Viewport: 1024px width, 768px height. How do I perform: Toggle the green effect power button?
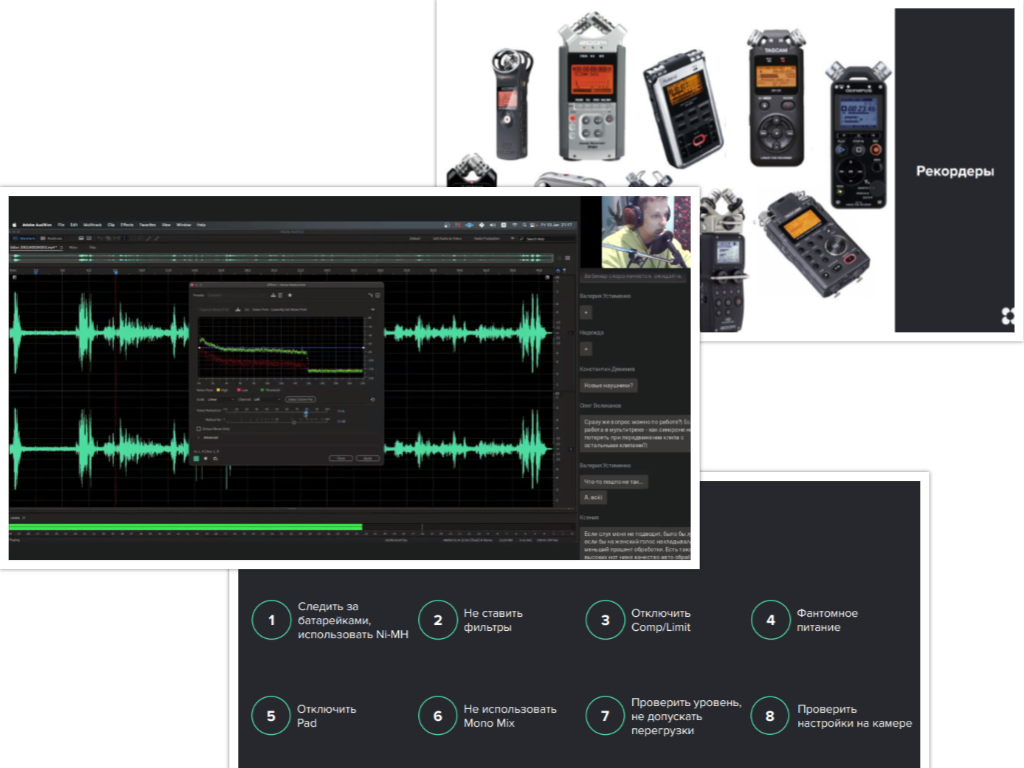[x=197, y=458]
